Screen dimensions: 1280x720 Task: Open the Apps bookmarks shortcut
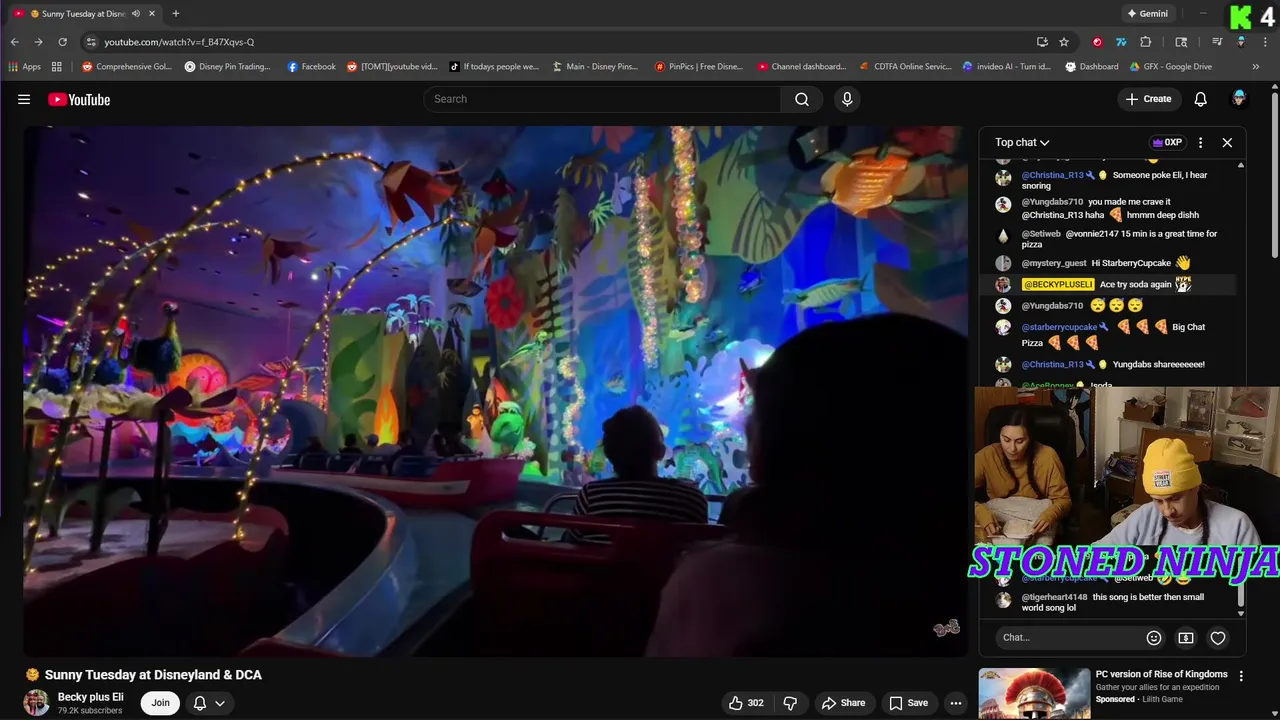[x=25, y=67]
